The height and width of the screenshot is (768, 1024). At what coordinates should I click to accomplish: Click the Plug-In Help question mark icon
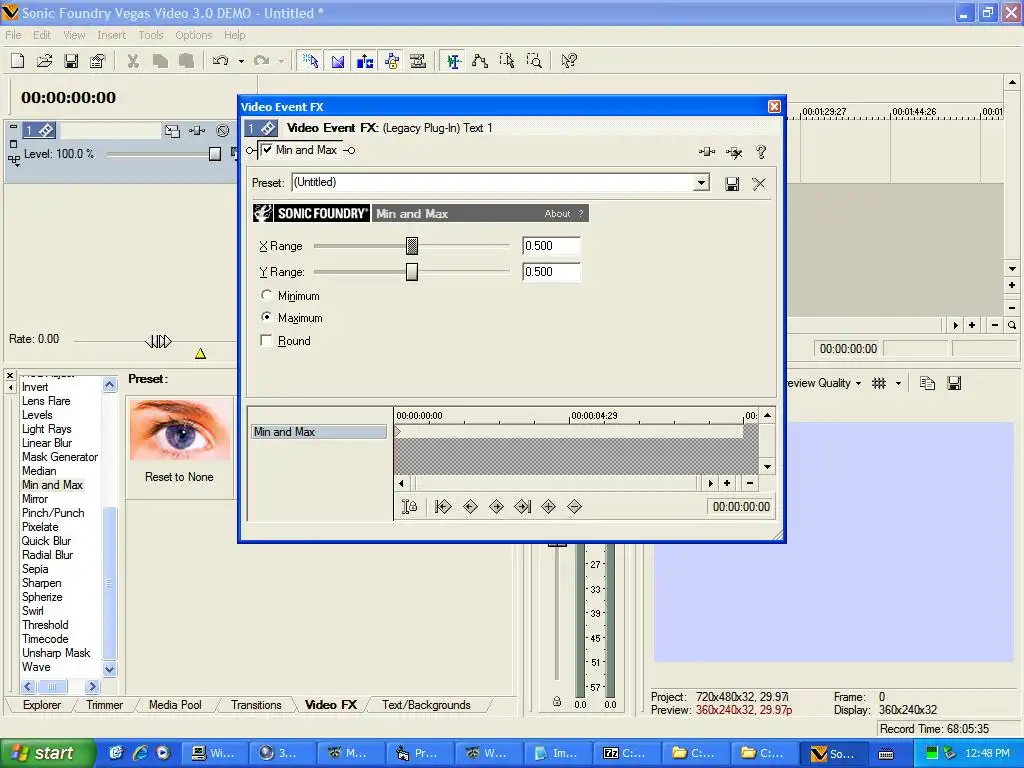(x=761, y=152)
